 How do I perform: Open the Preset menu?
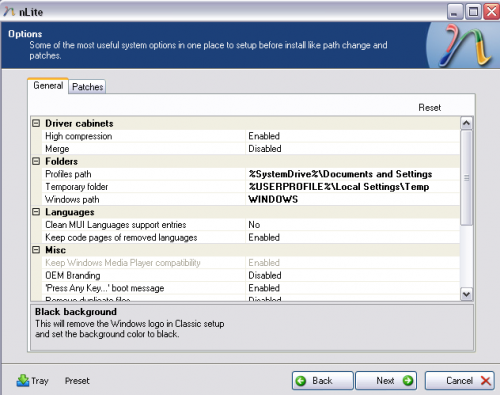tap(77, 381)
